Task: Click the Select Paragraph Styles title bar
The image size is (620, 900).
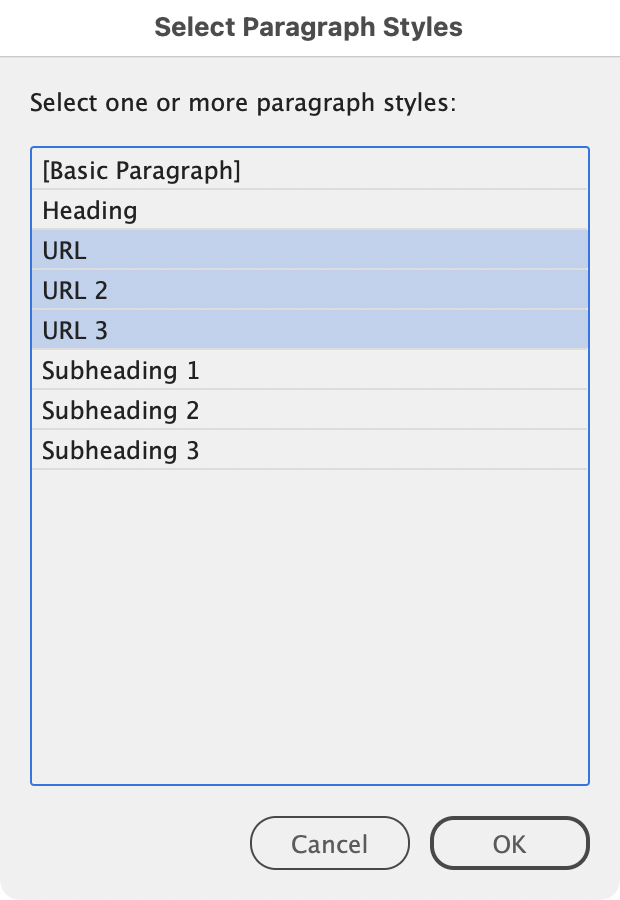Action: pyautogui.click(x=309, y=28)
